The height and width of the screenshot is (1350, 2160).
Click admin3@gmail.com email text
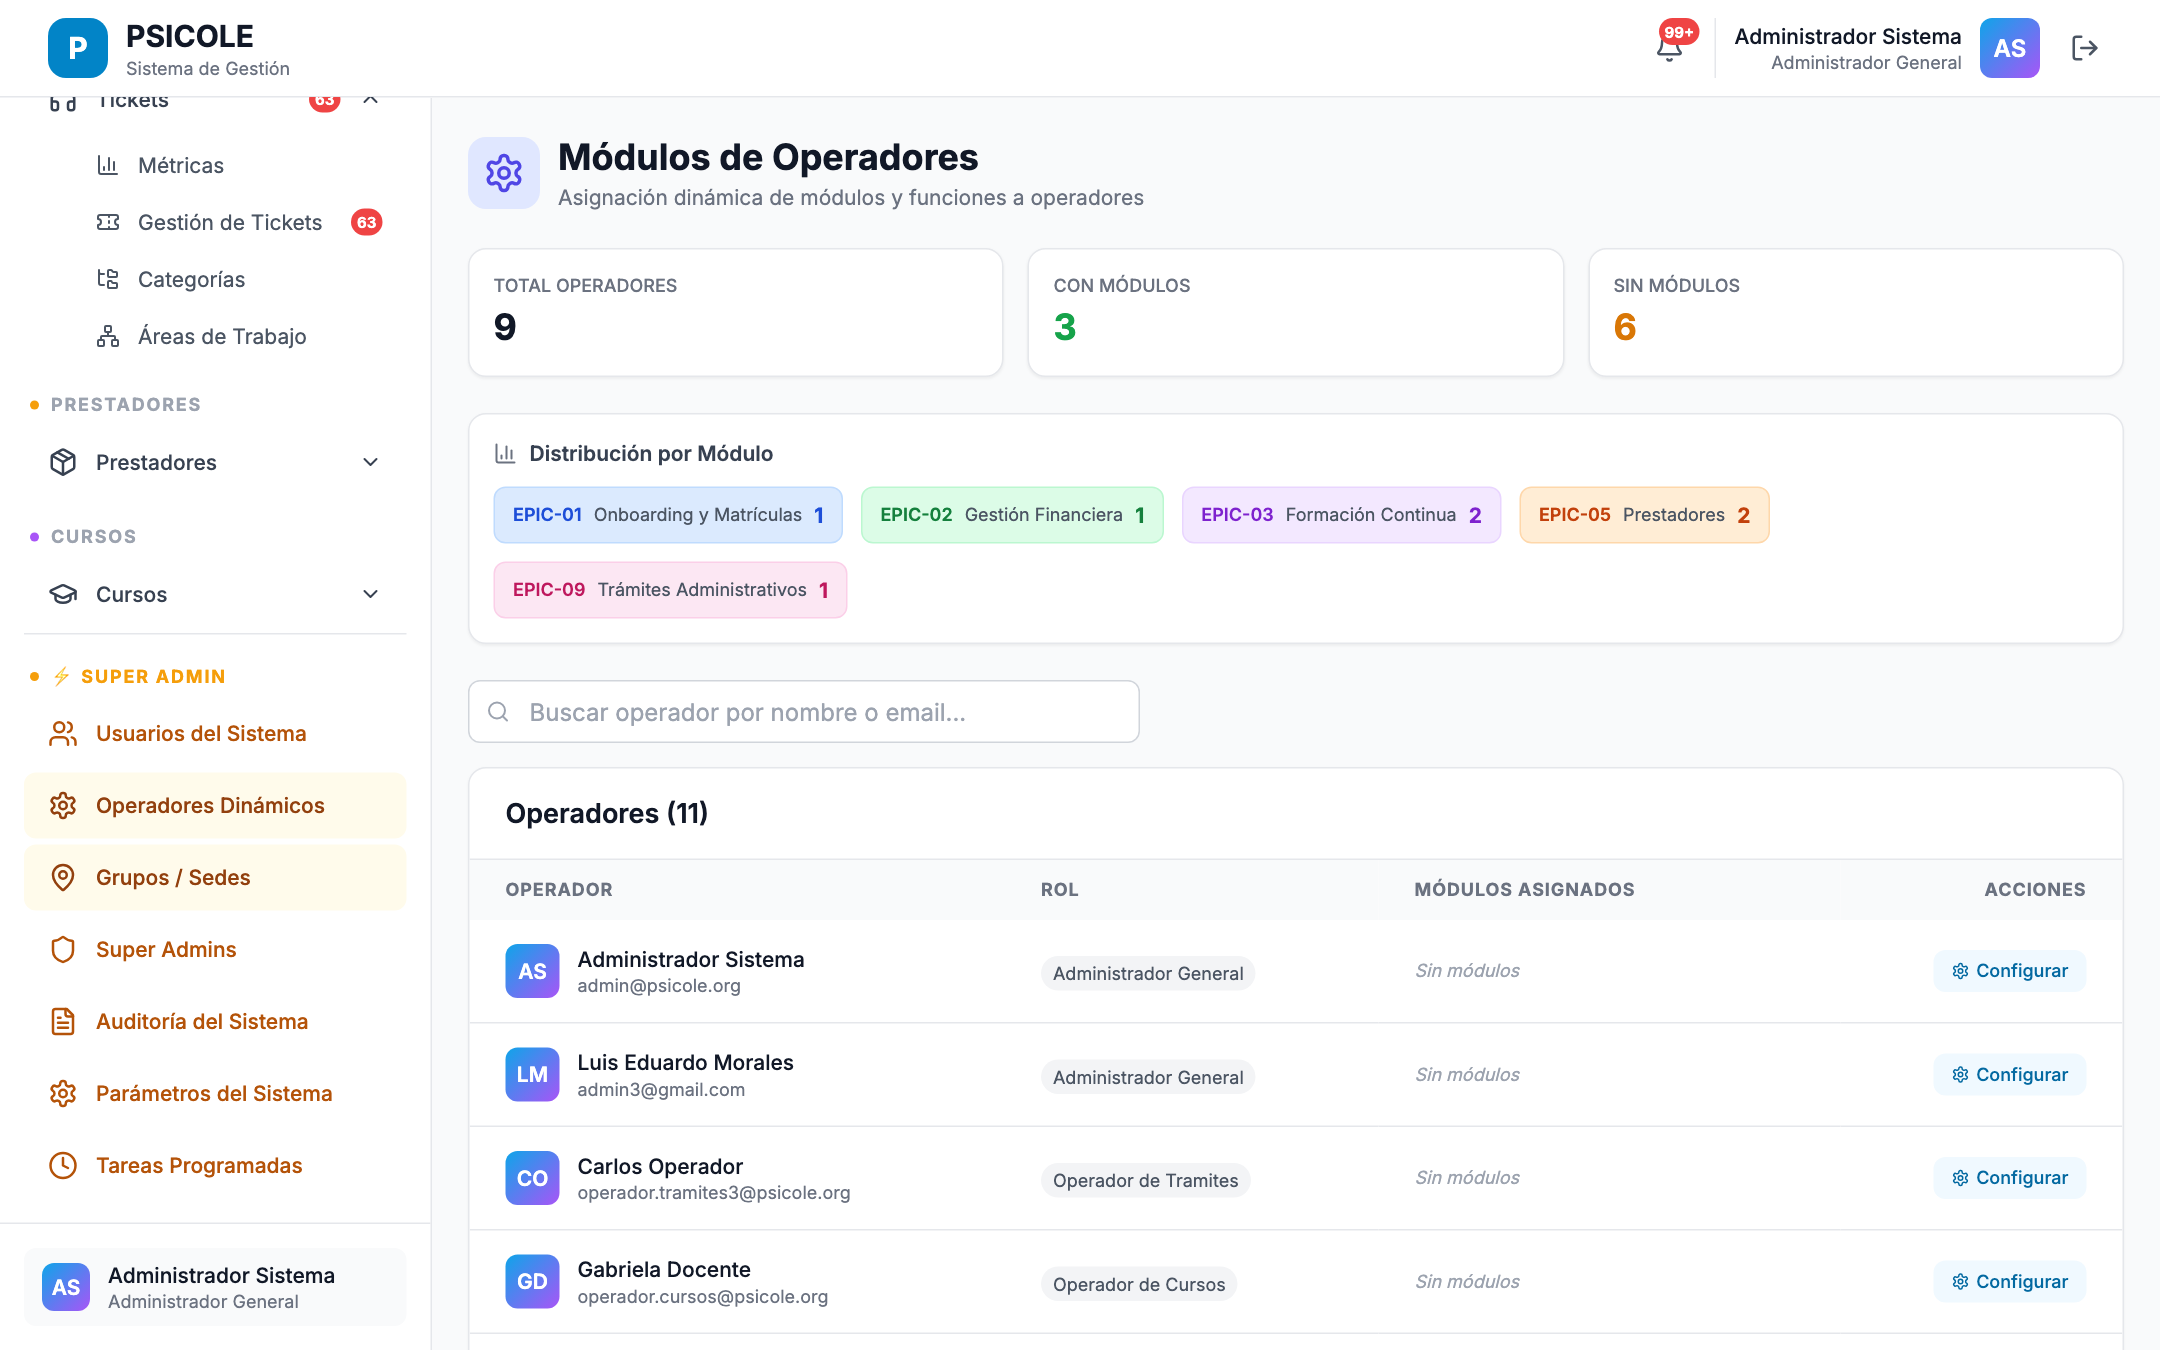tap(661, 1090)
